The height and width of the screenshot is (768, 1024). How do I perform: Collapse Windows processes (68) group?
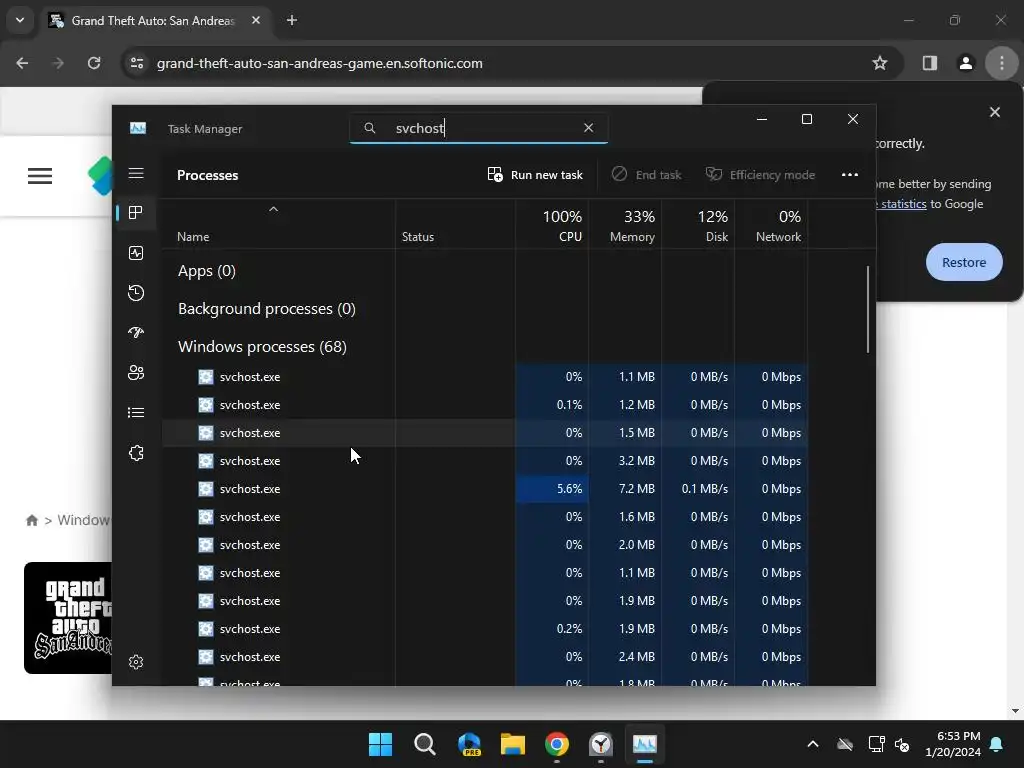pos(262,347)
